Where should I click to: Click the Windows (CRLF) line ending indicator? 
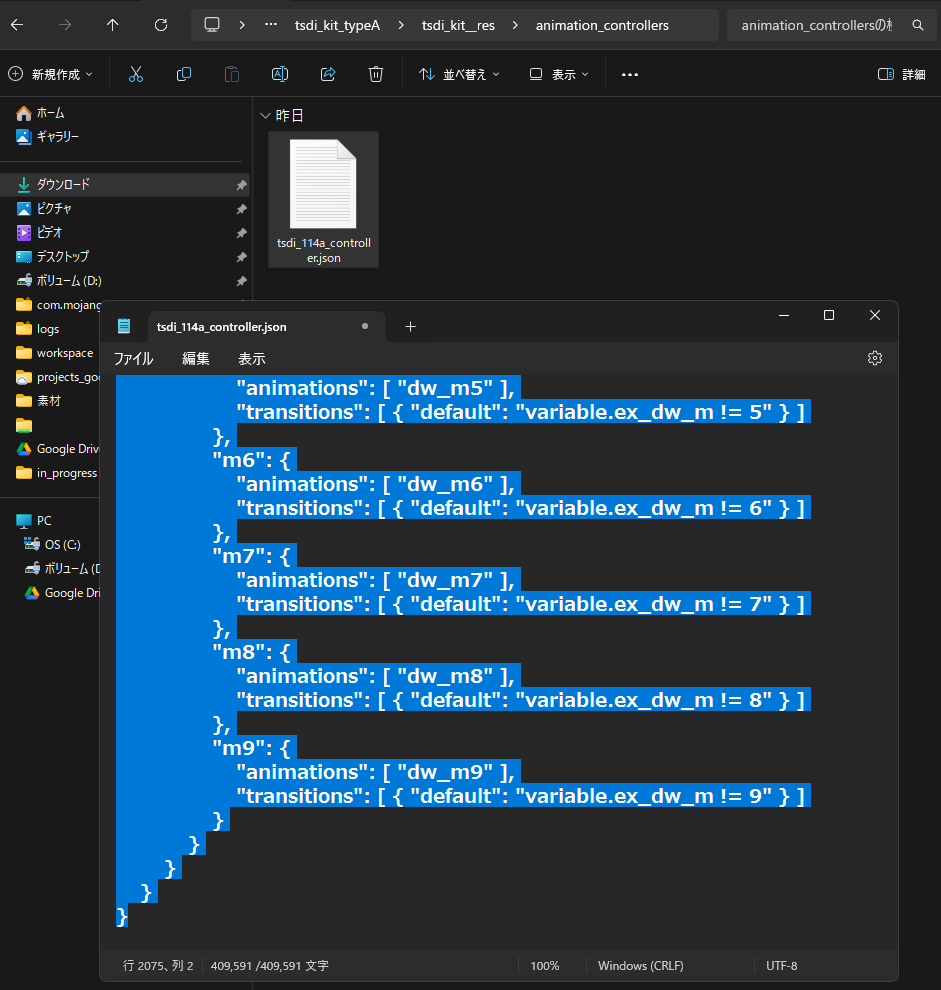click(640, 966)
